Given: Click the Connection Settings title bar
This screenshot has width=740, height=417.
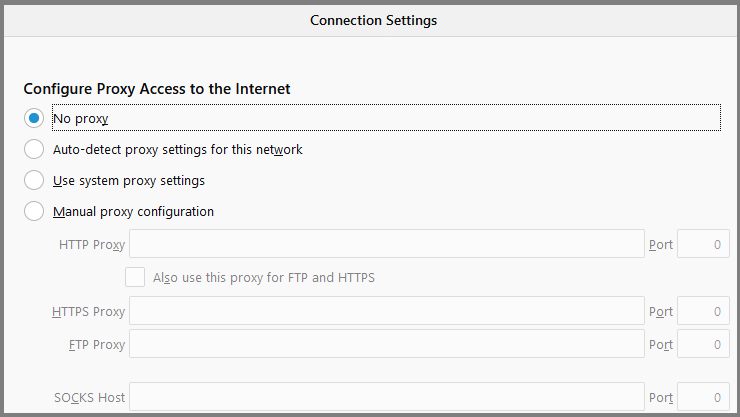Looking at the screenshot, I should pyautogui.click(x=372, y=20).
